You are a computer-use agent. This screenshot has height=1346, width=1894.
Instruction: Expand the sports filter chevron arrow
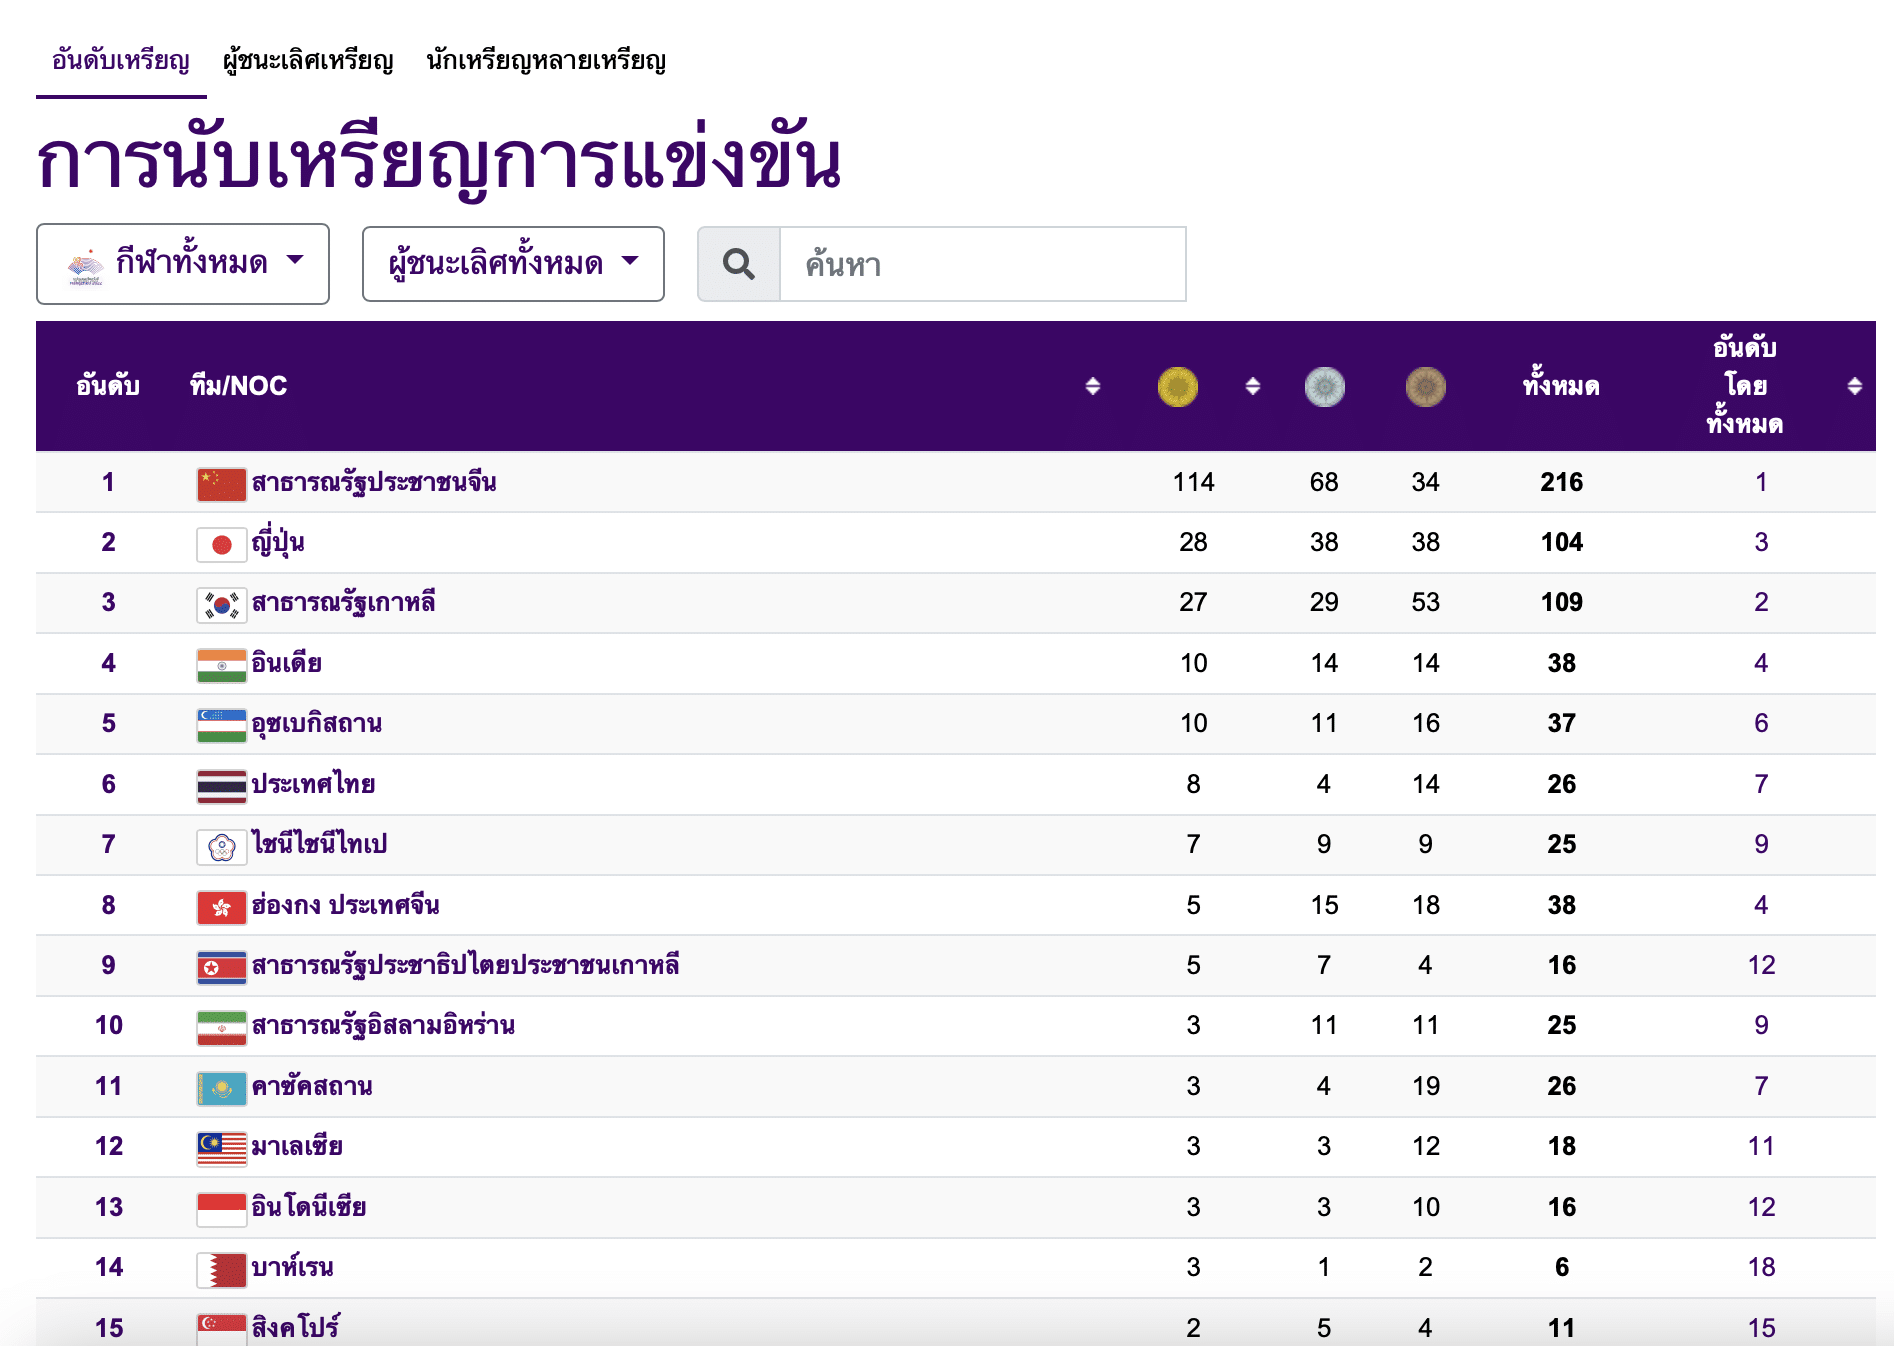(295, 262)
